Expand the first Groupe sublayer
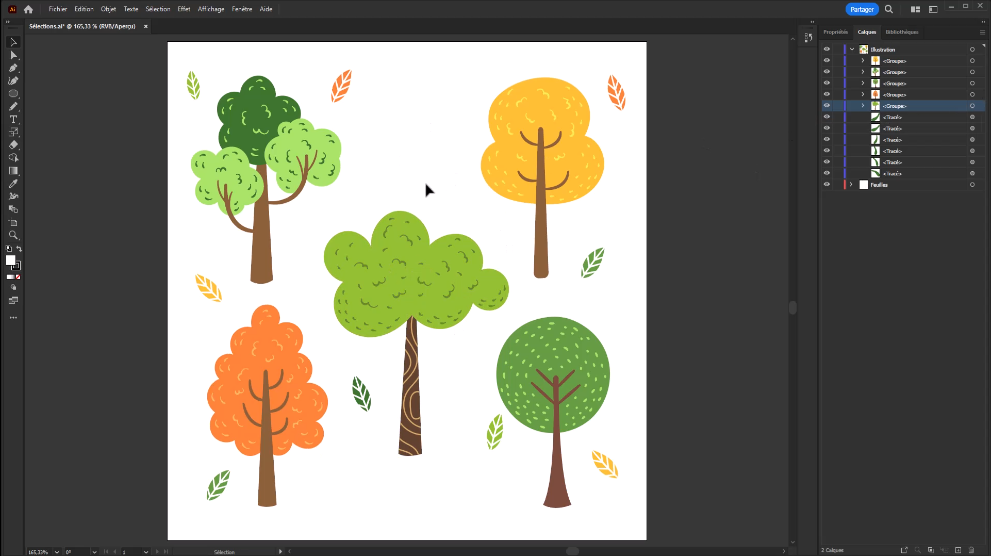 click(862, 61)
